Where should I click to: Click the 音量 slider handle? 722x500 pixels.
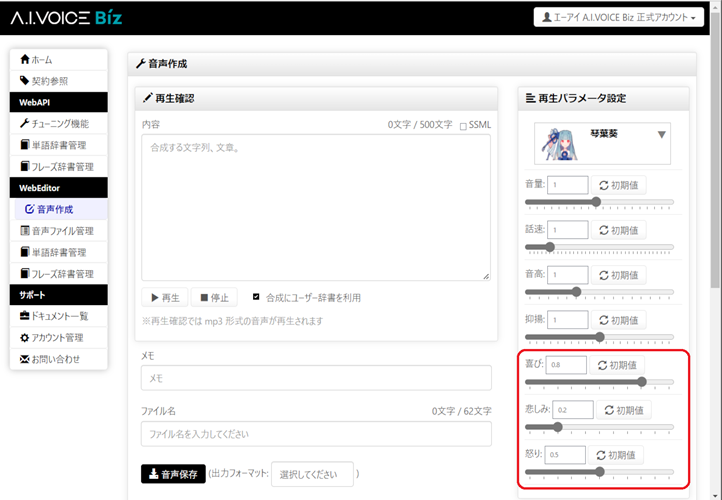(596, 202)
